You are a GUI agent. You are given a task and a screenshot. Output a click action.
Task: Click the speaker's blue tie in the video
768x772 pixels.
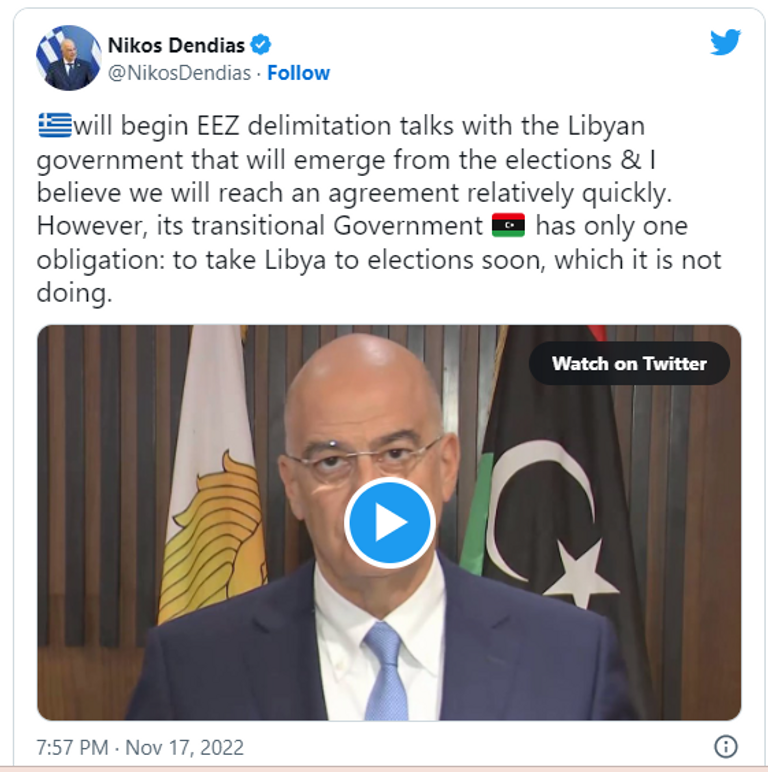[385, 671]
